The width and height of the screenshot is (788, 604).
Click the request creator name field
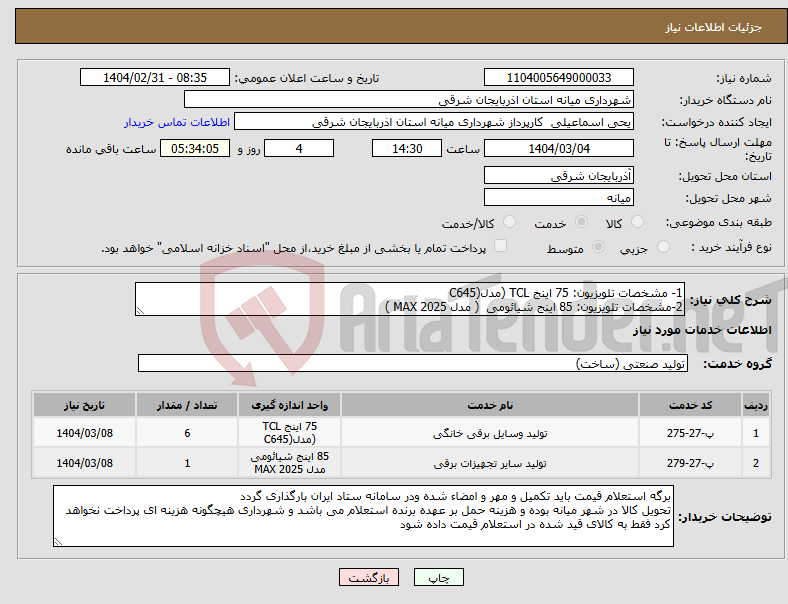point(434,122)
